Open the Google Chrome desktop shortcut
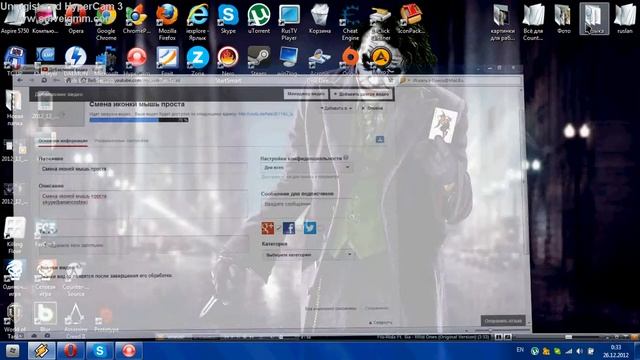Image resolution: width=640 pixels, height=360 pixels. coord(106,21)
